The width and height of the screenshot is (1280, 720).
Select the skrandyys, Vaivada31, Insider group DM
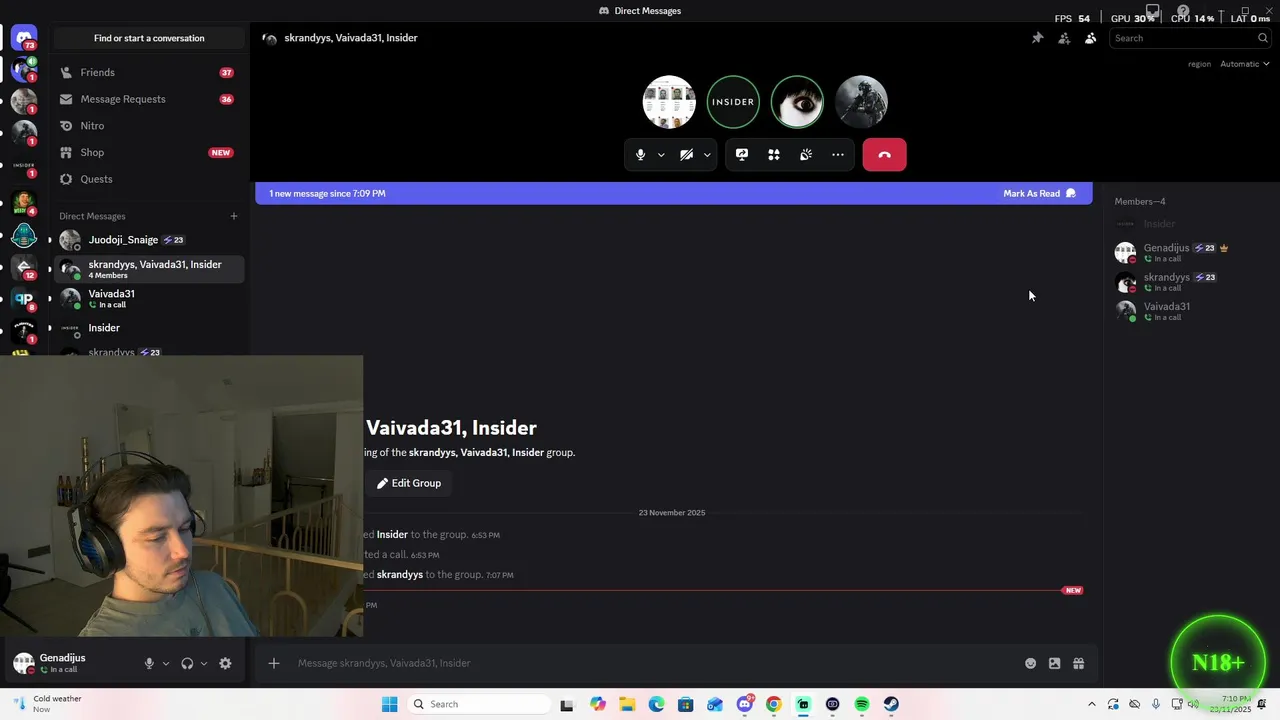coord(148,269)
